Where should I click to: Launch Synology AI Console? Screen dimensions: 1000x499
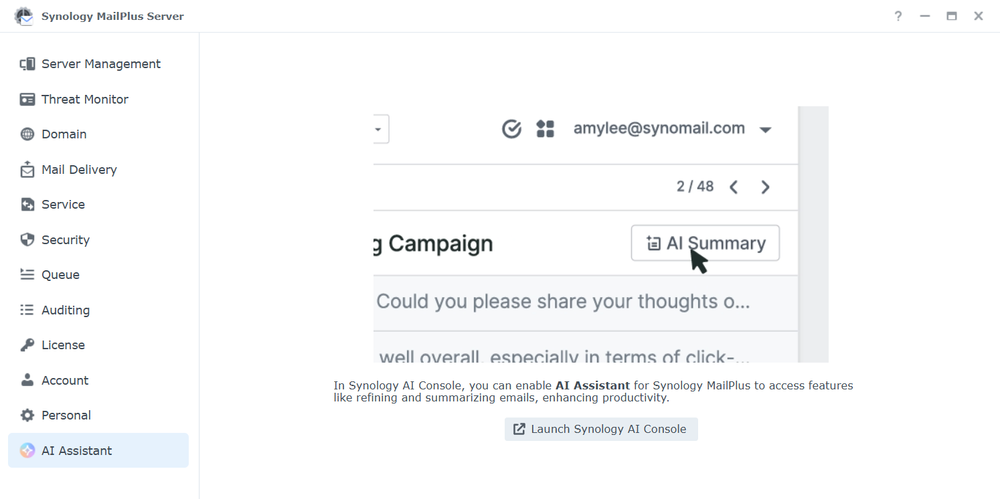(x=601, y=429)
